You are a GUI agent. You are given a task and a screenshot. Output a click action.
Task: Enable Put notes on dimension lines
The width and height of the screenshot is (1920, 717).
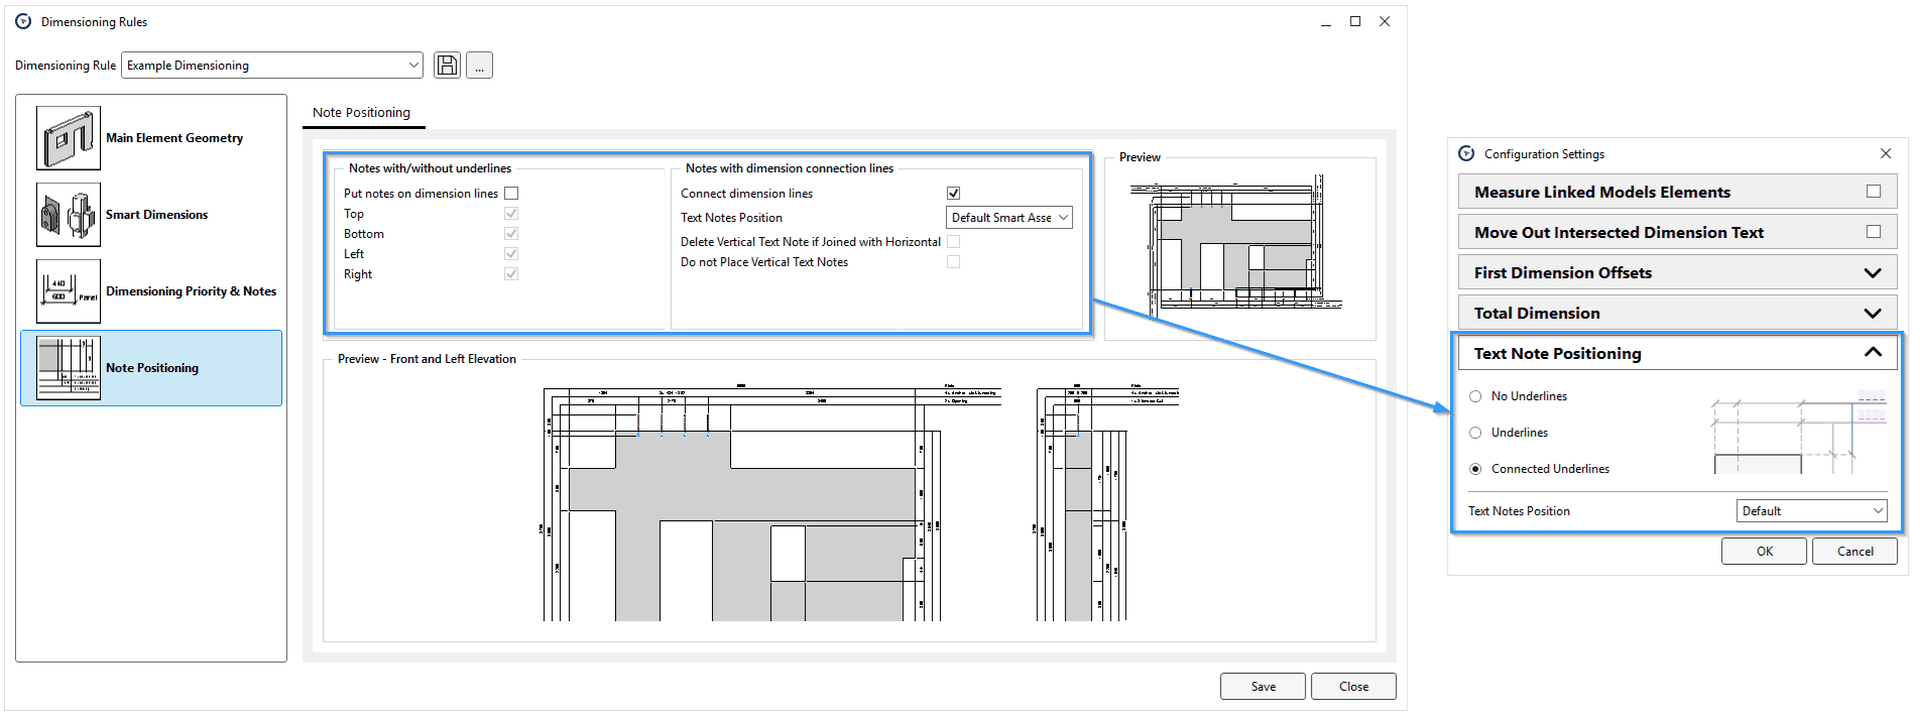click(x=511, y=193)
